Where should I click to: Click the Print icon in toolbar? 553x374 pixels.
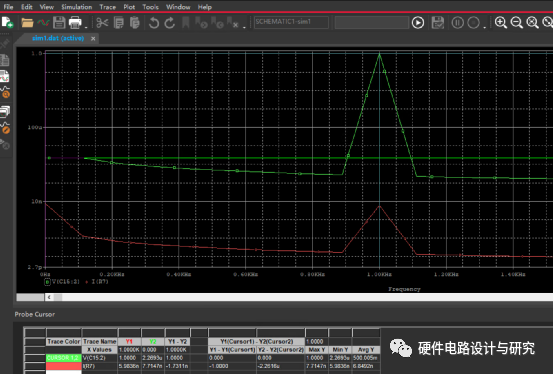point(75,23)
